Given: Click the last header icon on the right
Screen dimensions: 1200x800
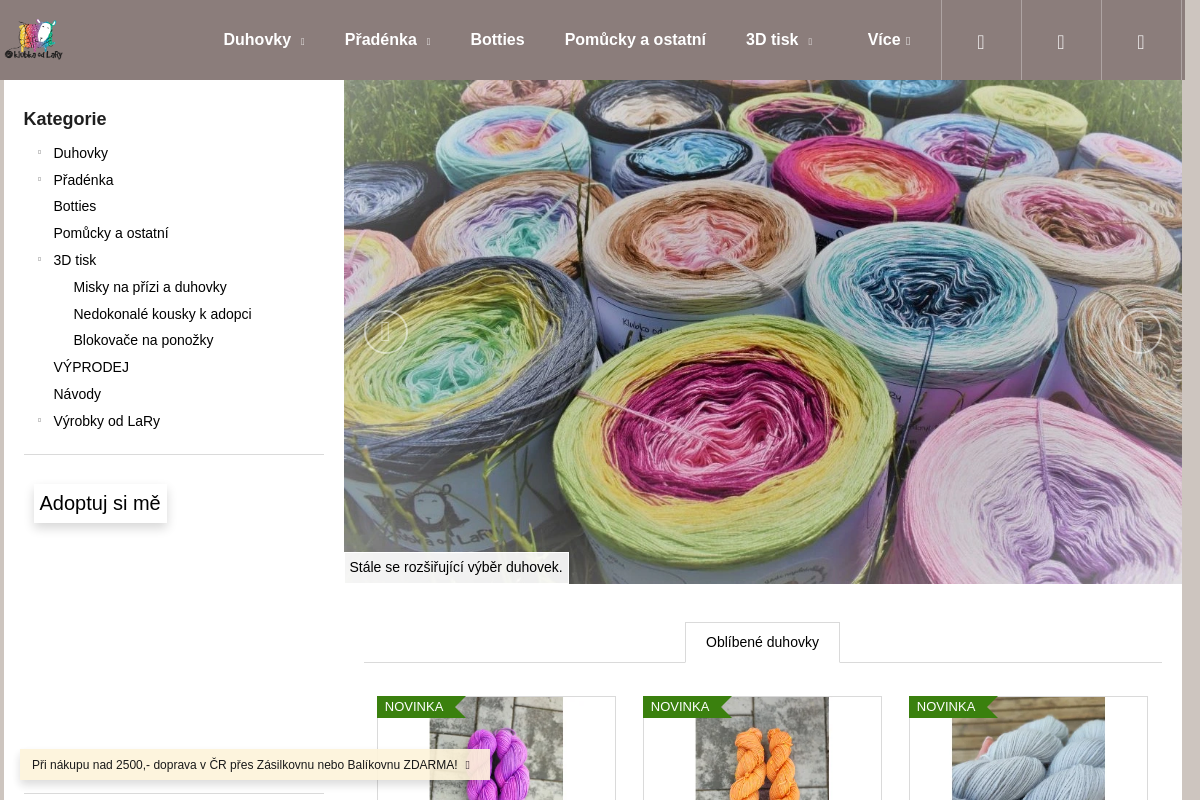Looking at the screenshot, I should coord(1141,41).
